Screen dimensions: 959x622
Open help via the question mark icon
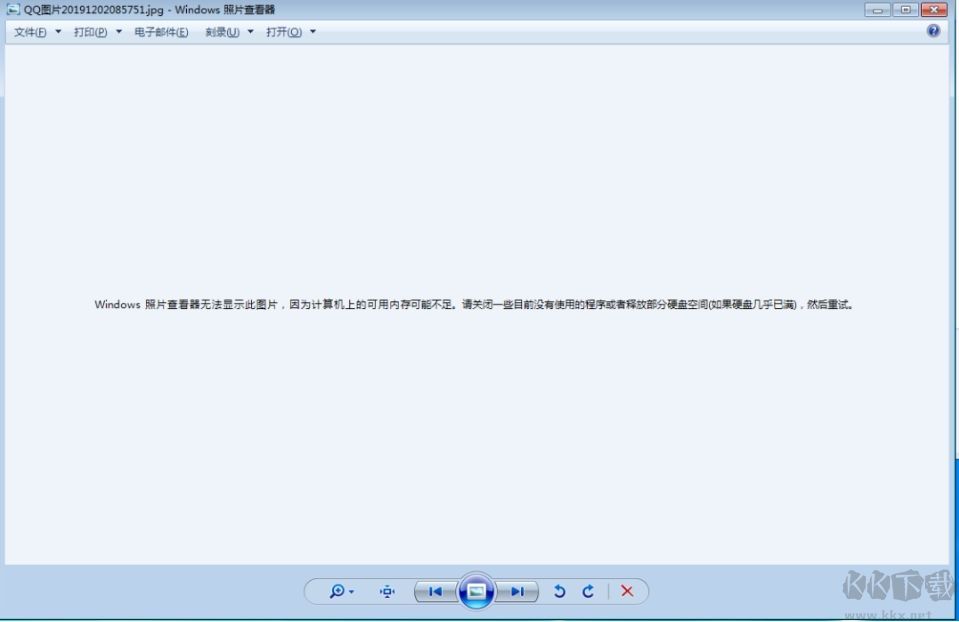tap(932, 31)
